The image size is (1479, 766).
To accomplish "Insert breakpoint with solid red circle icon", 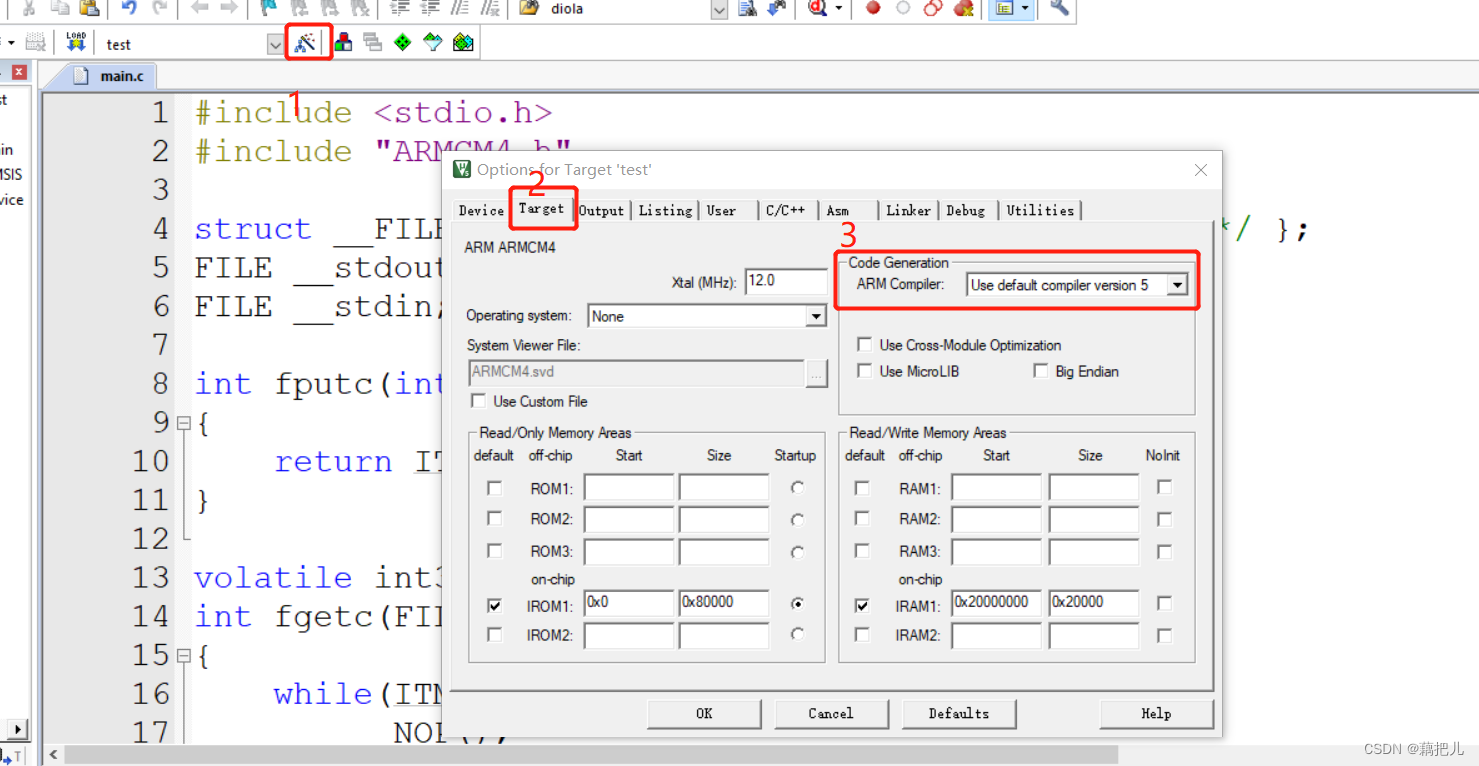I will point(873,8).
